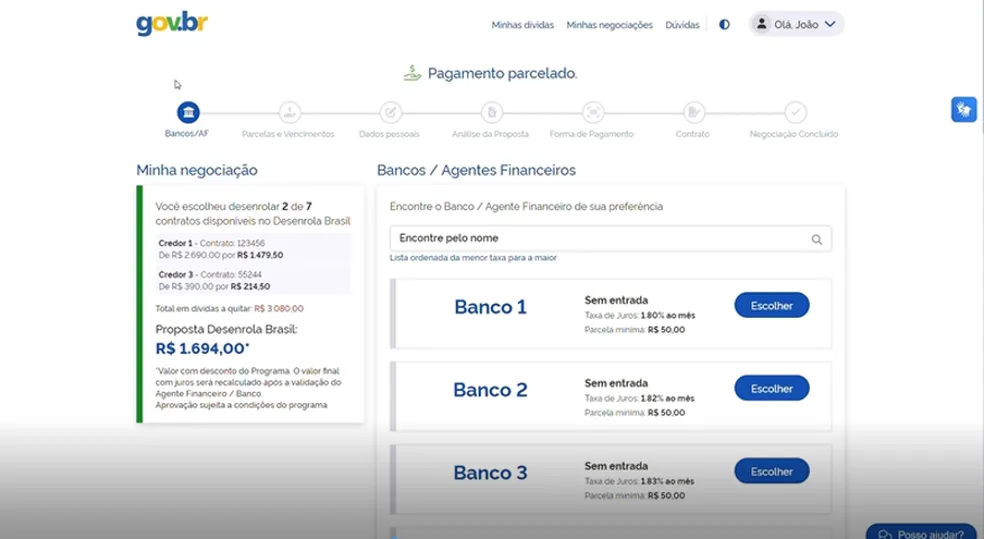This screenshot has height=539, width=984.
Task: Click the Banco 3 name text
Action: click(490, 472)
